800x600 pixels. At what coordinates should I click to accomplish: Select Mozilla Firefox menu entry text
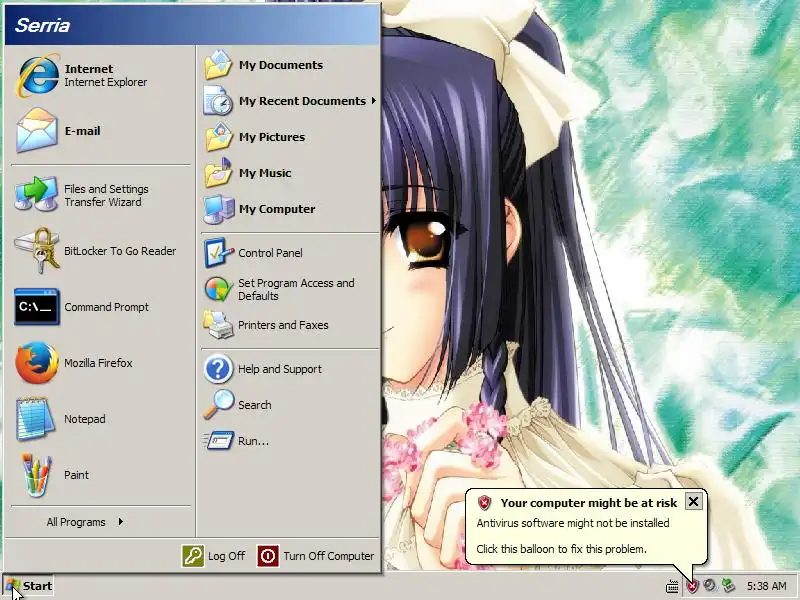point(98,363)
